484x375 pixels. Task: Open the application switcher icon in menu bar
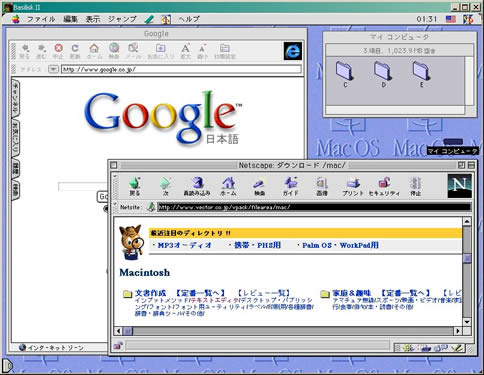(x=468, y=19)
